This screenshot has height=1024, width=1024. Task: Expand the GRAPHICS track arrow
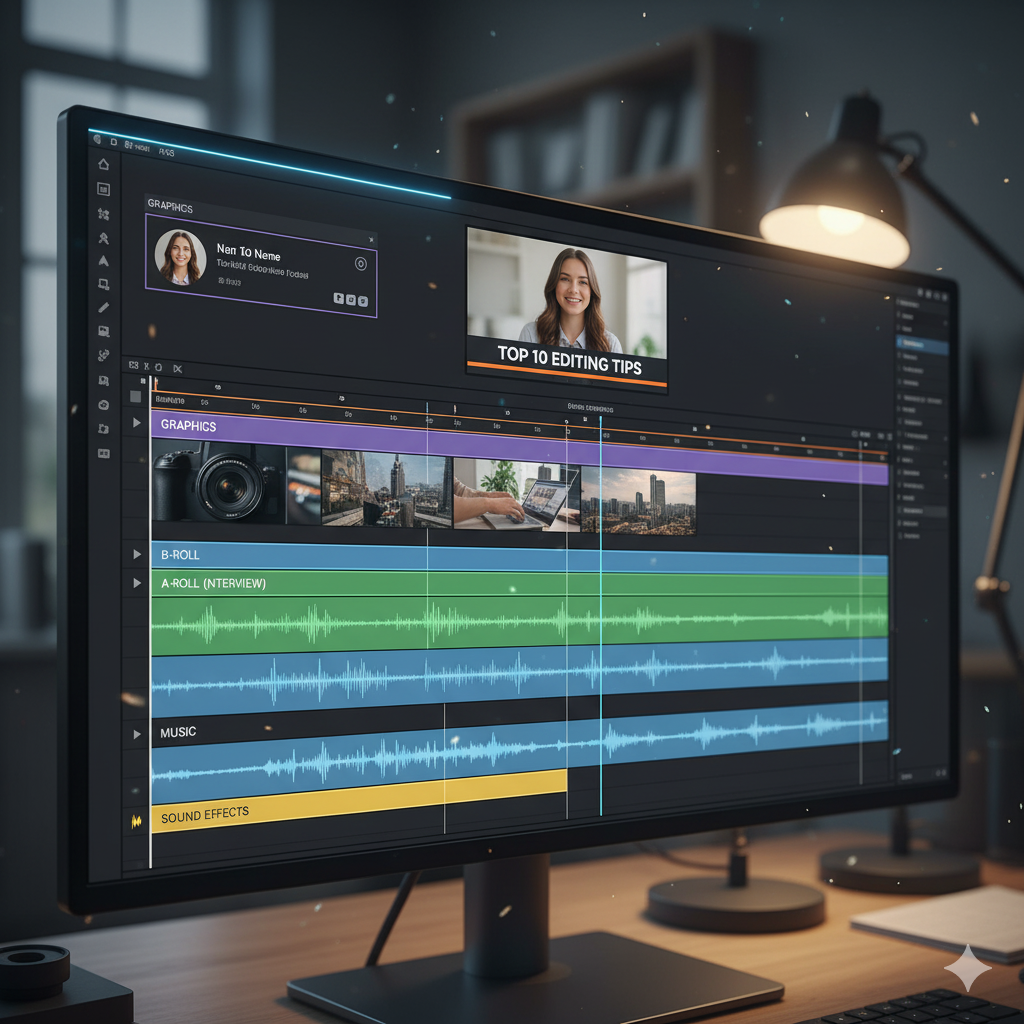137,423
